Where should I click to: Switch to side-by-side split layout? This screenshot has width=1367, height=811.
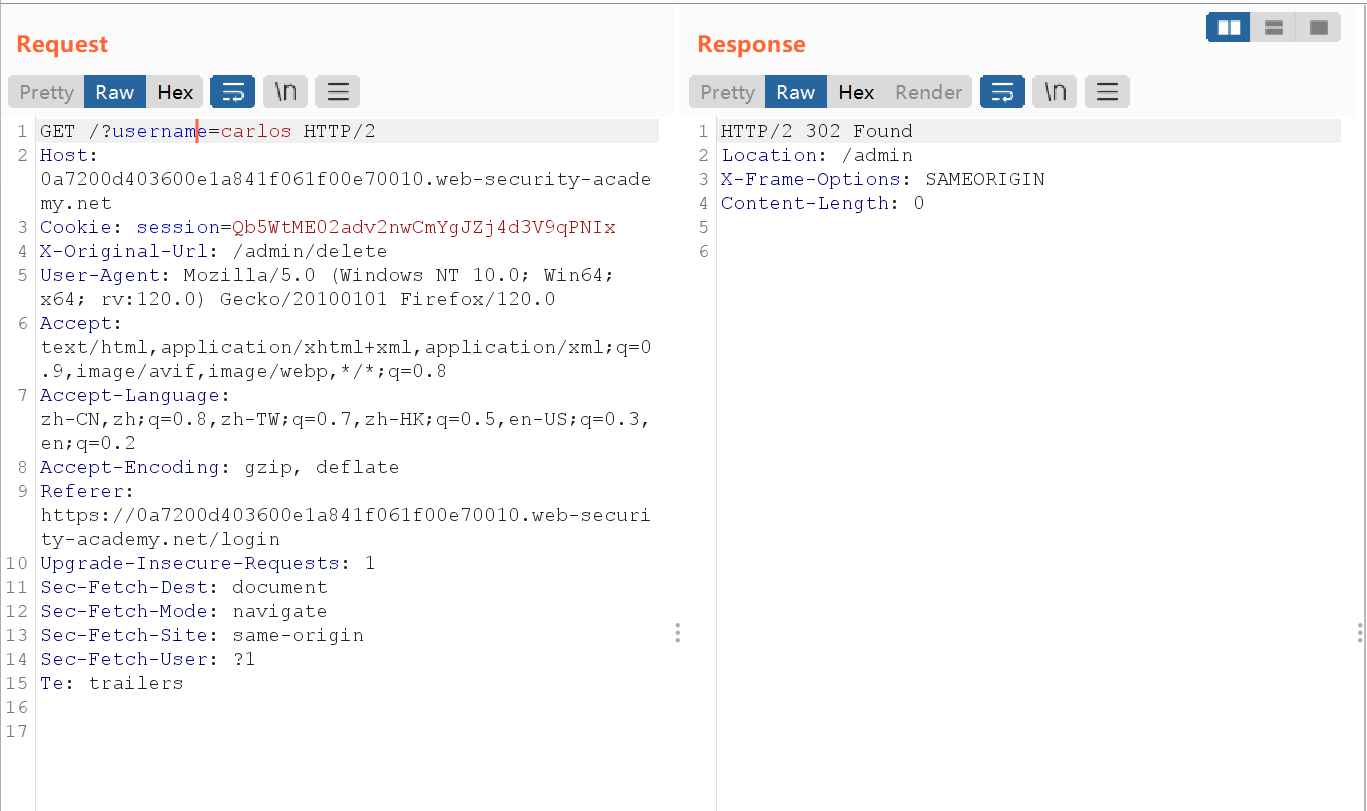pos(1229,27)
